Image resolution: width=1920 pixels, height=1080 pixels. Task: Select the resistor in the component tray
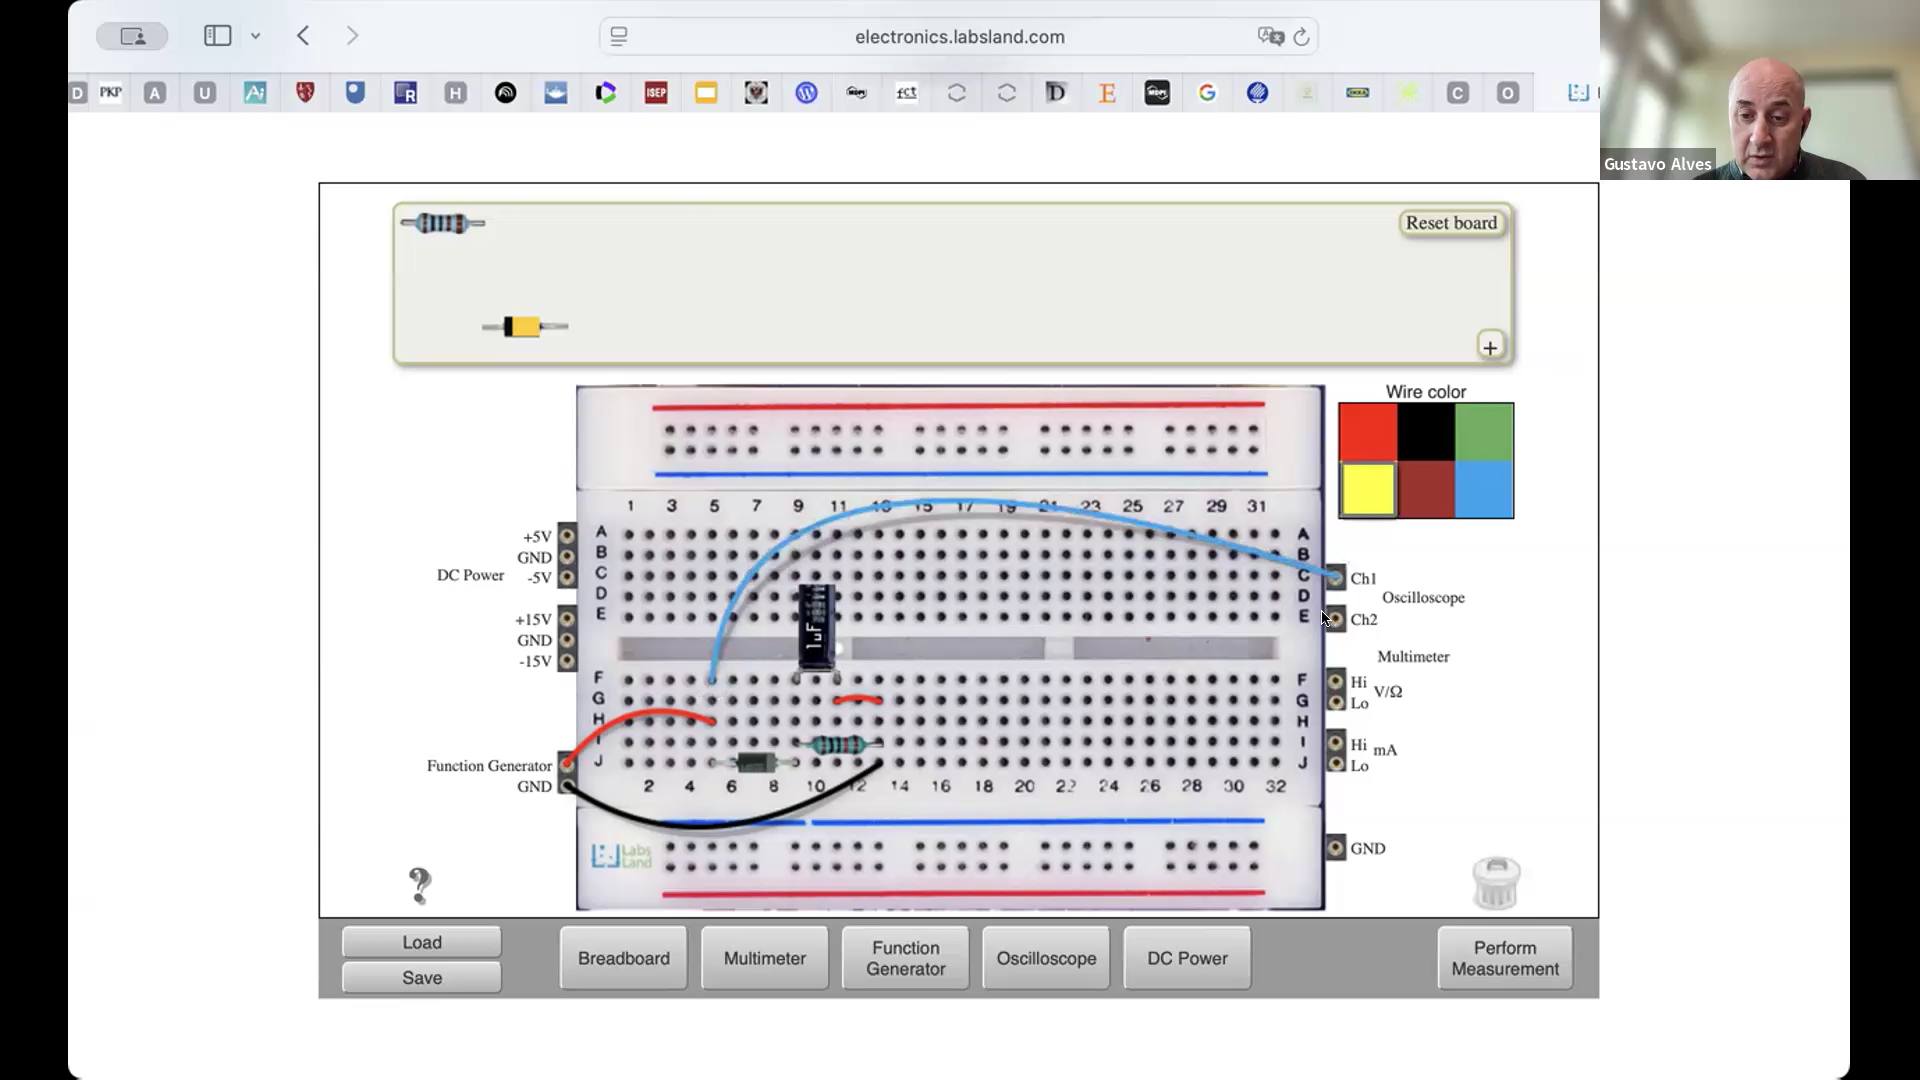pyautogui.click(x=442, y=223)
